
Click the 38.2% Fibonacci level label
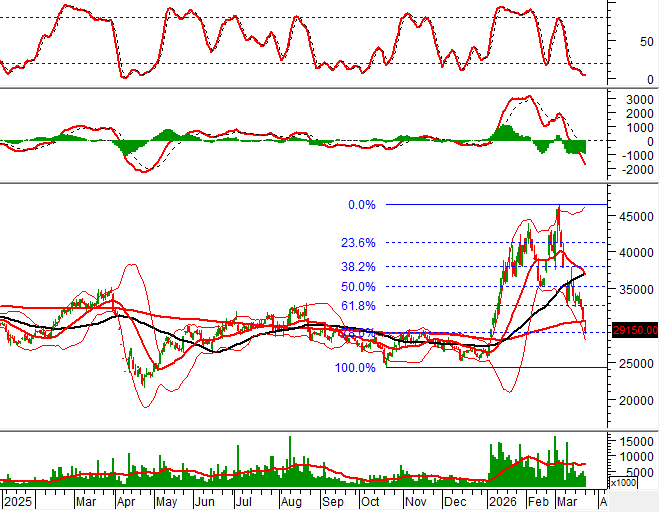click(358, 267)
